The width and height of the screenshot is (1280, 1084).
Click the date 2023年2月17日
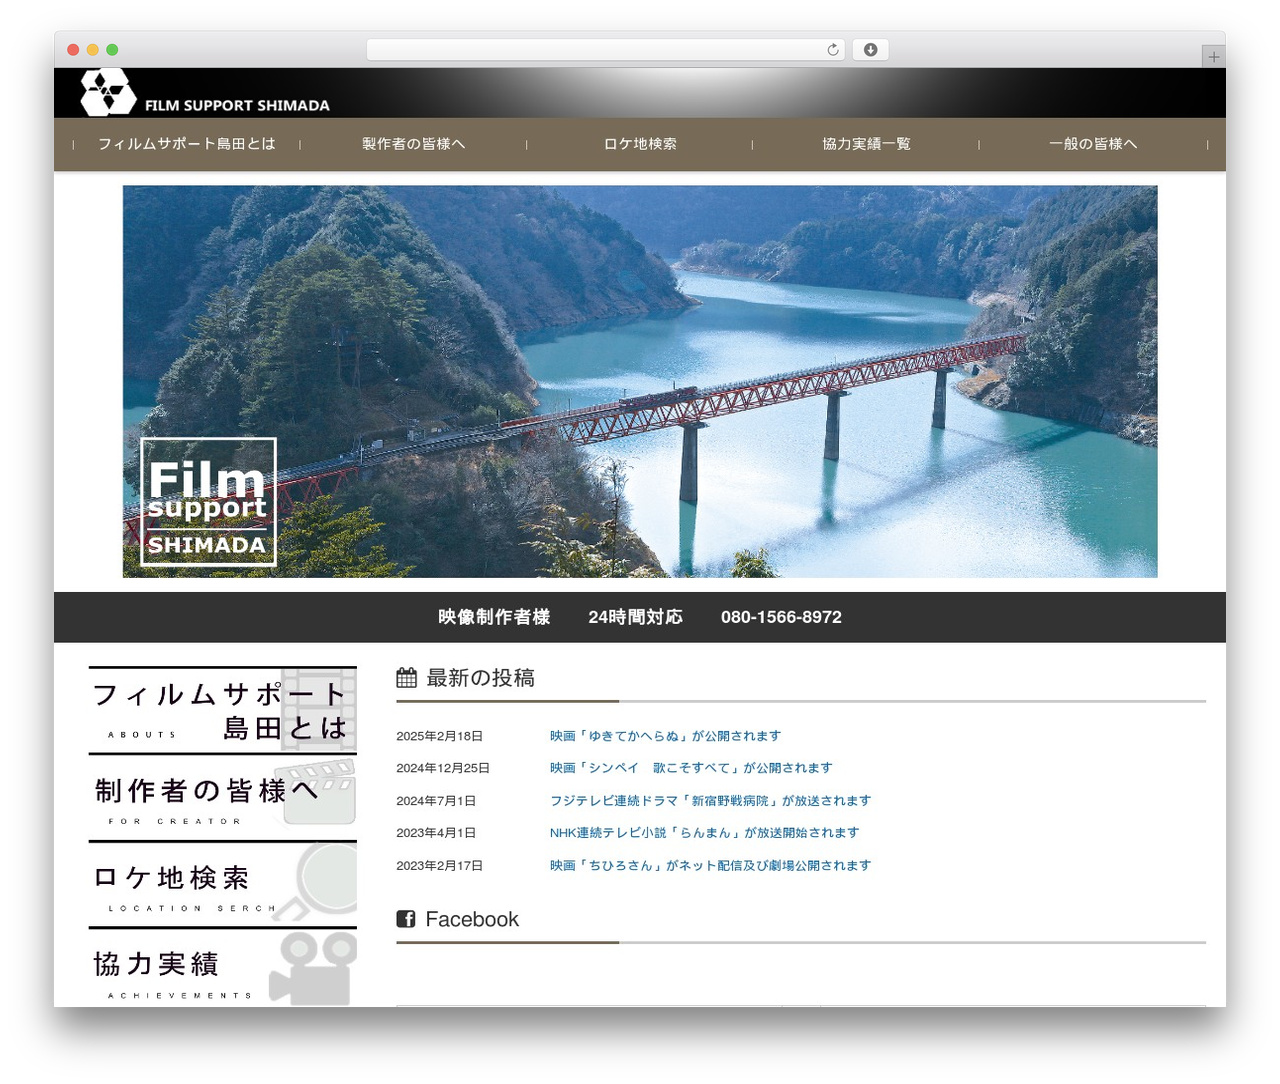point(439,866)
